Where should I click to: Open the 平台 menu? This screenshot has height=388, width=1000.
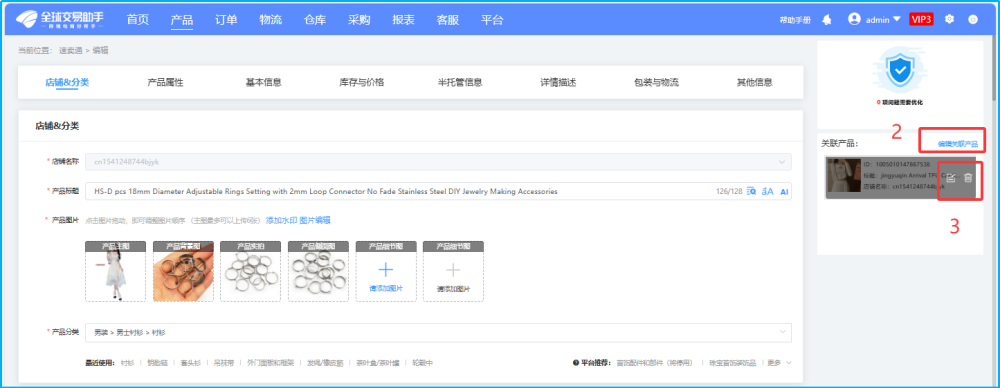[492, 20]
